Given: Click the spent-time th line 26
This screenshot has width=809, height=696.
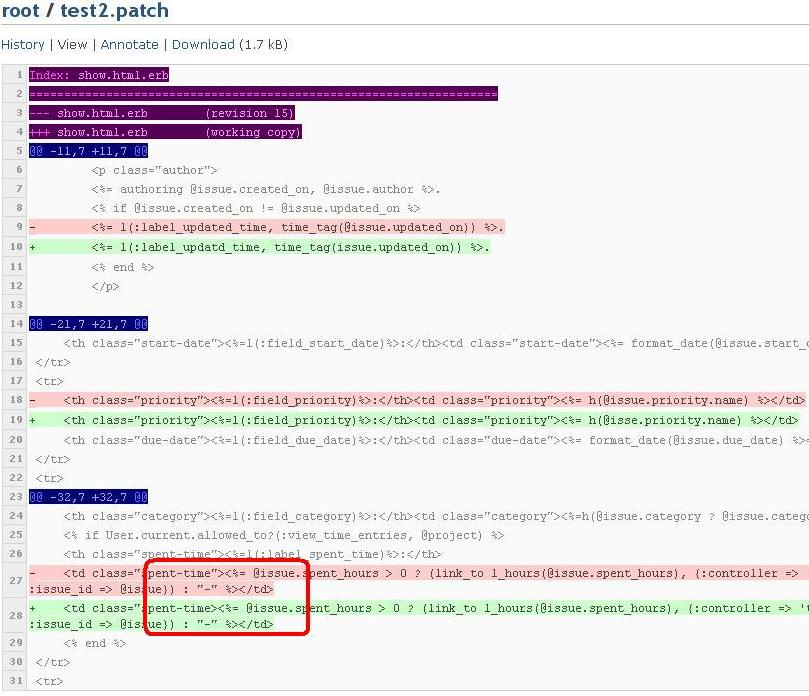Looking at the screenshot, I should 252,554.
